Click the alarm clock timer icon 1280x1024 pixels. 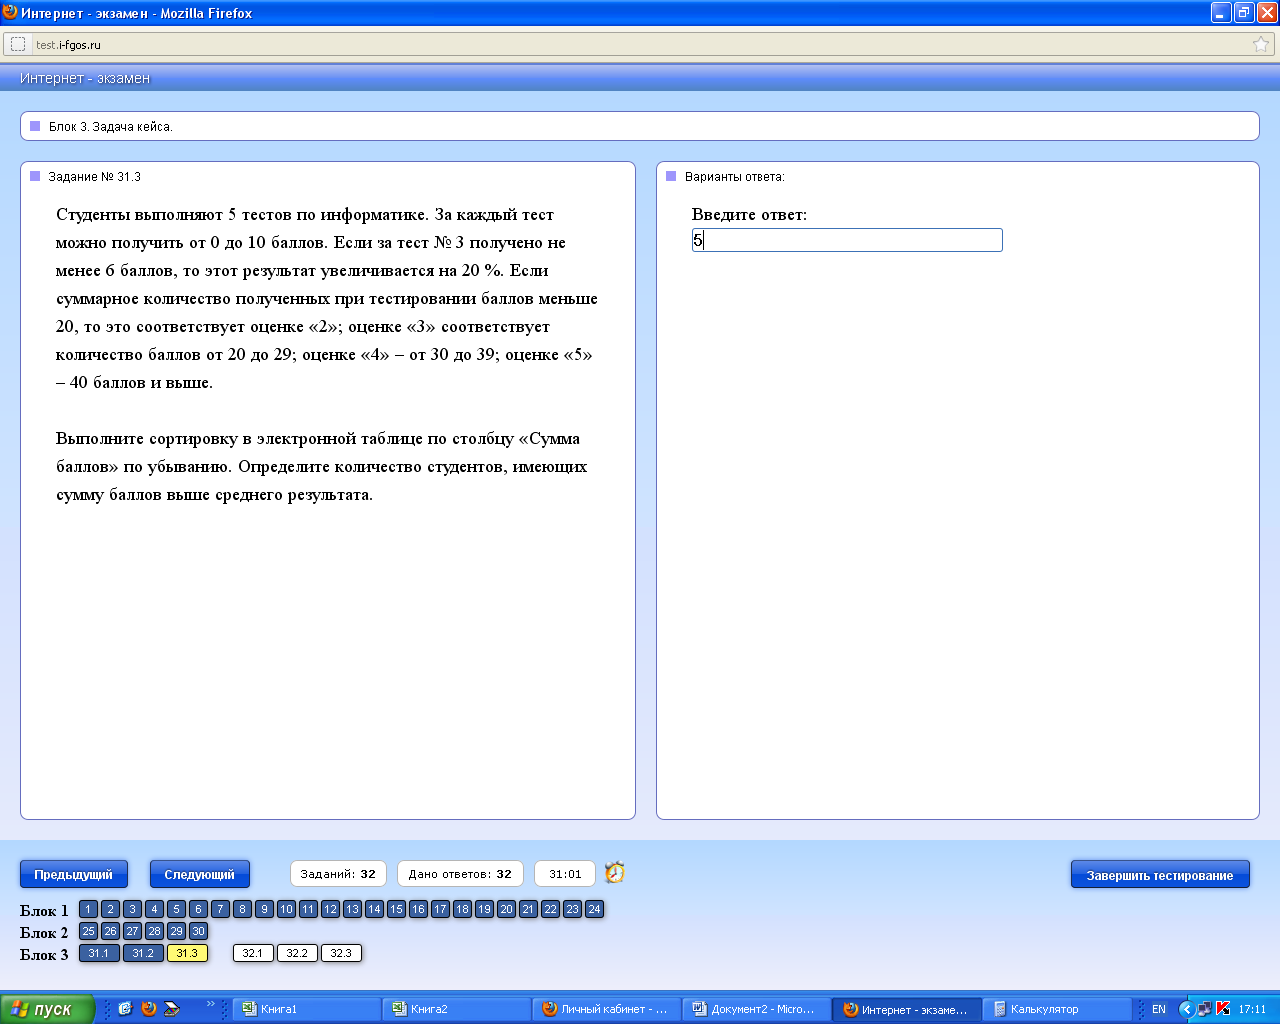[x=615, y=873]
